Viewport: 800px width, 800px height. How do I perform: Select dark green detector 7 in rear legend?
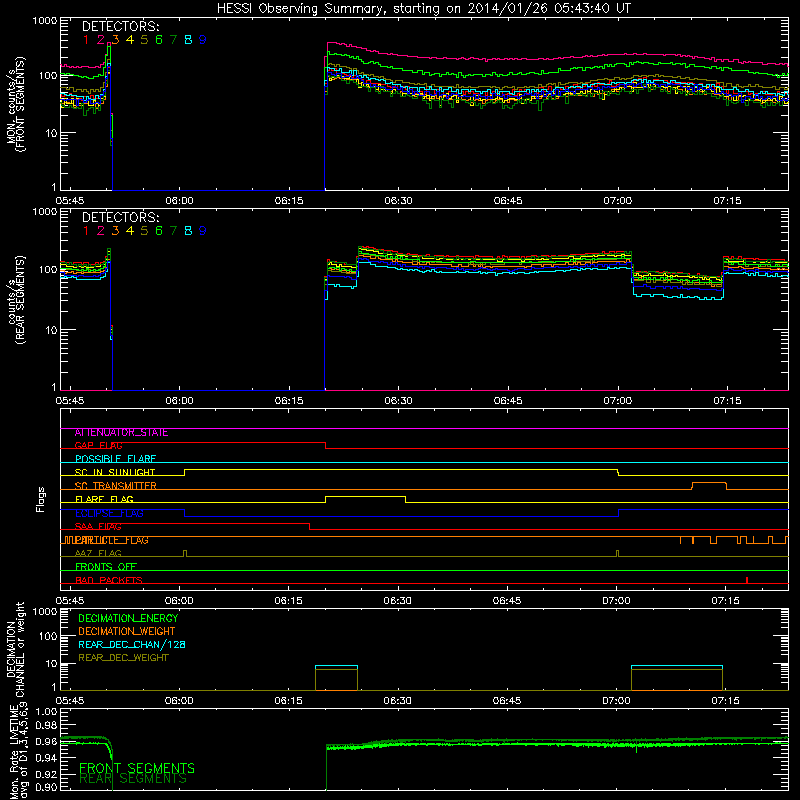point(173,231)
